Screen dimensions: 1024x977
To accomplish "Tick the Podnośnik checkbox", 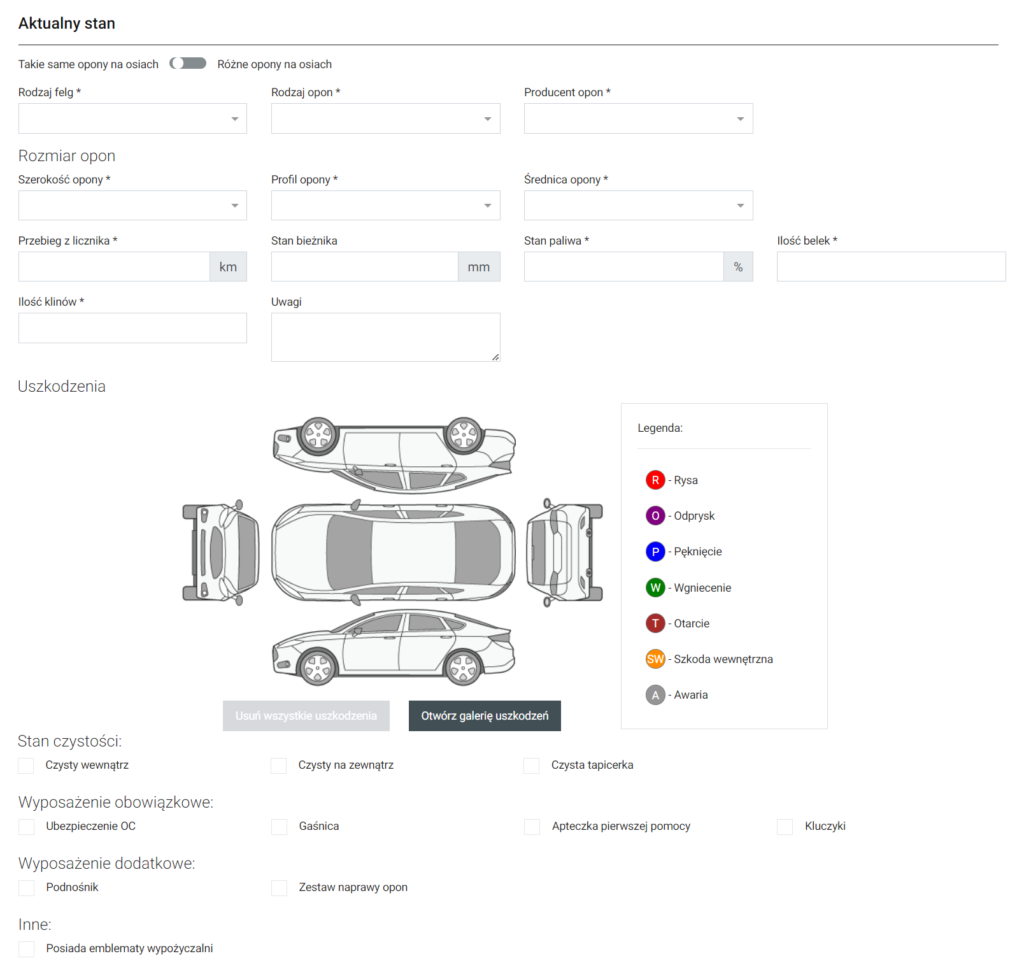I will (x=26, y=888).
